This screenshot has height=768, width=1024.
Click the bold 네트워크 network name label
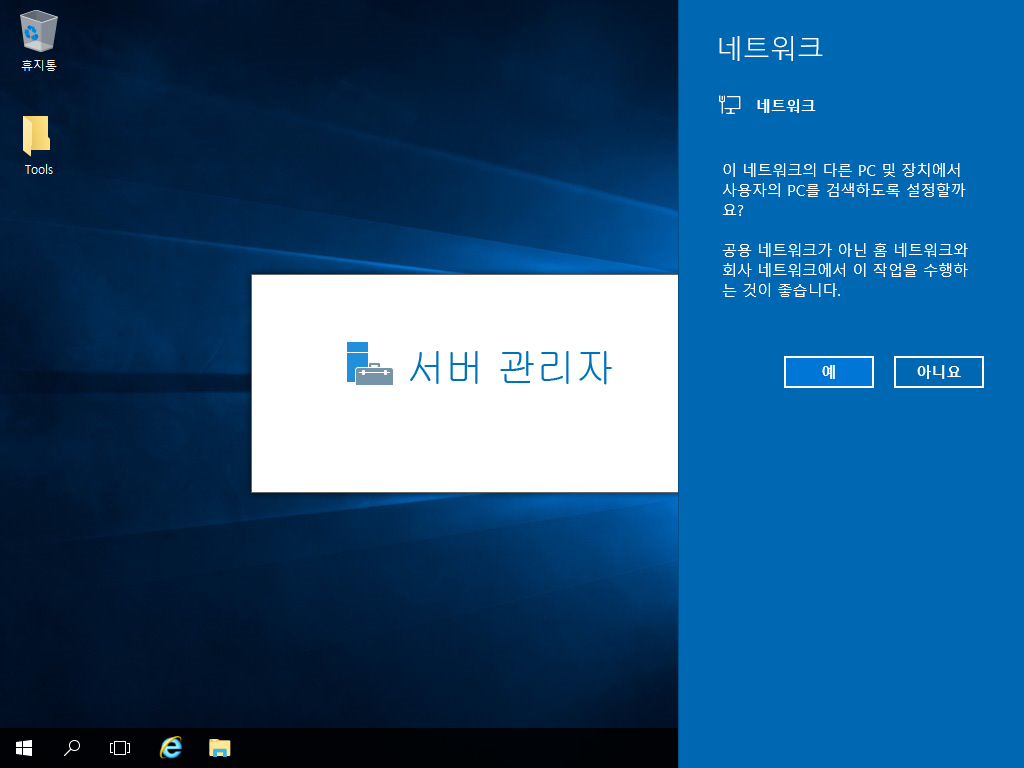(786, 106)
